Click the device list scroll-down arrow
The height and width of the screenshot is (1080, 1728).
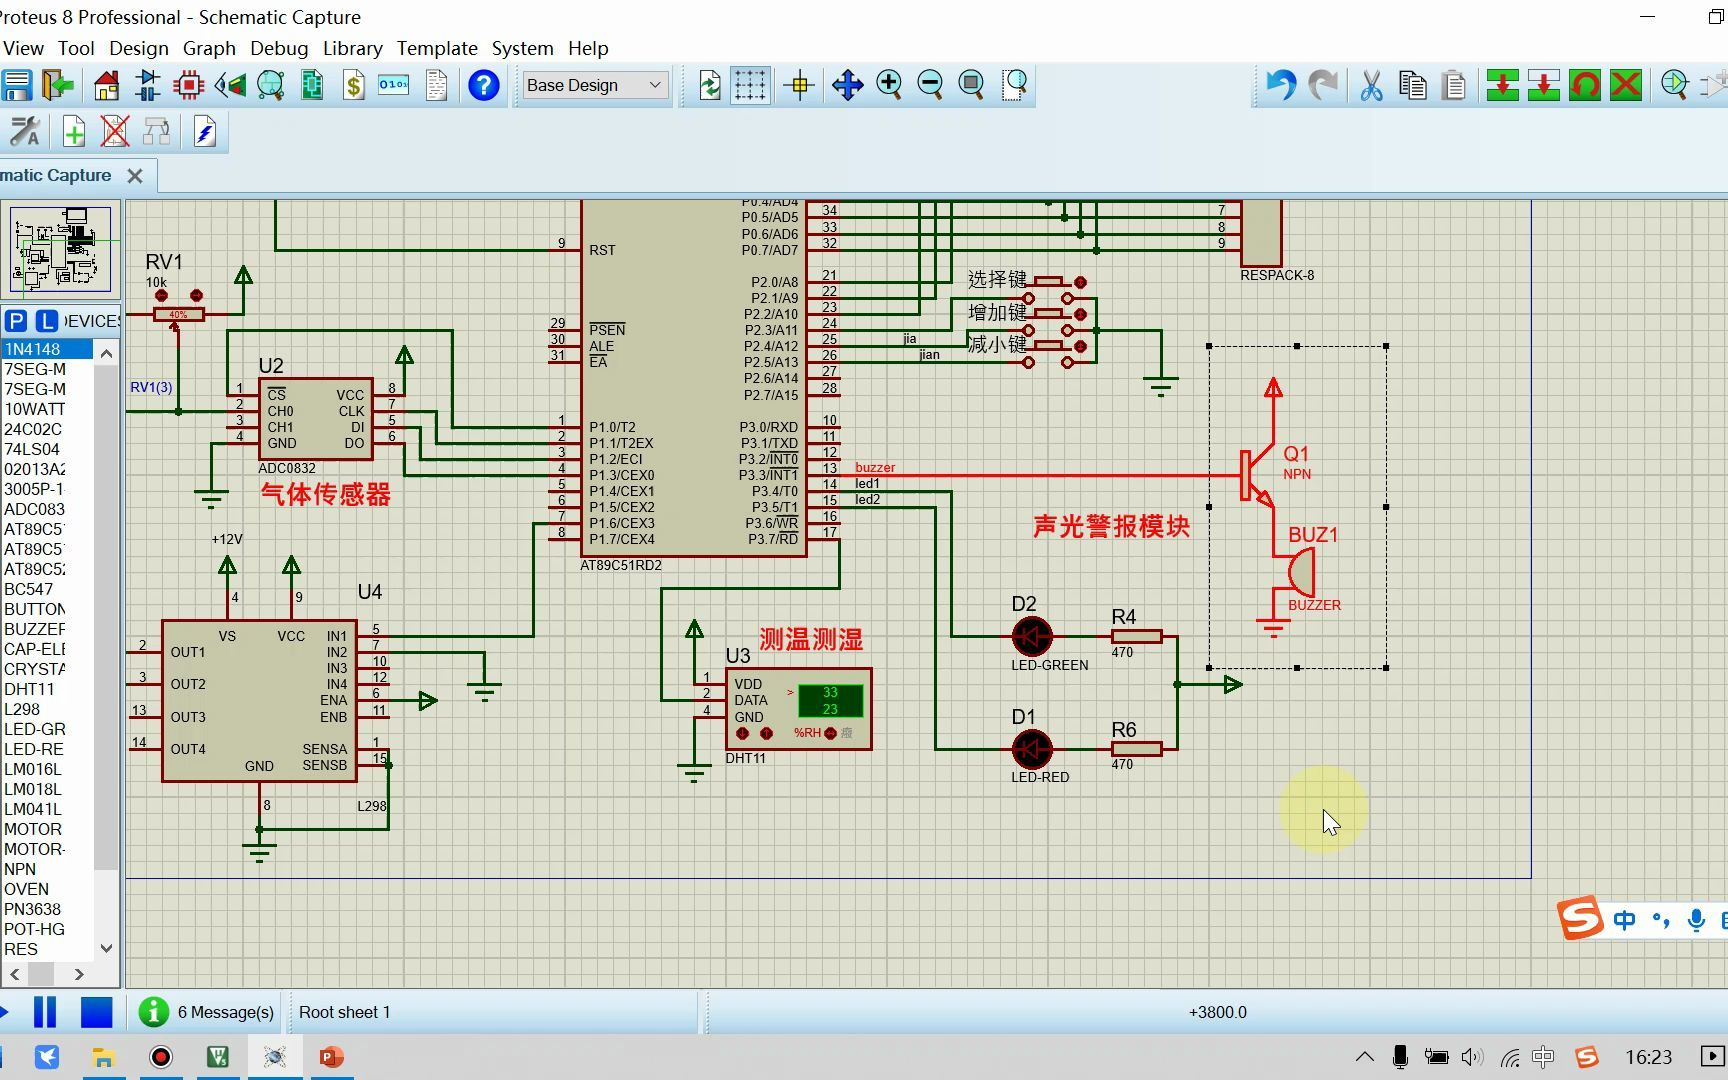[x=107, y=948]
